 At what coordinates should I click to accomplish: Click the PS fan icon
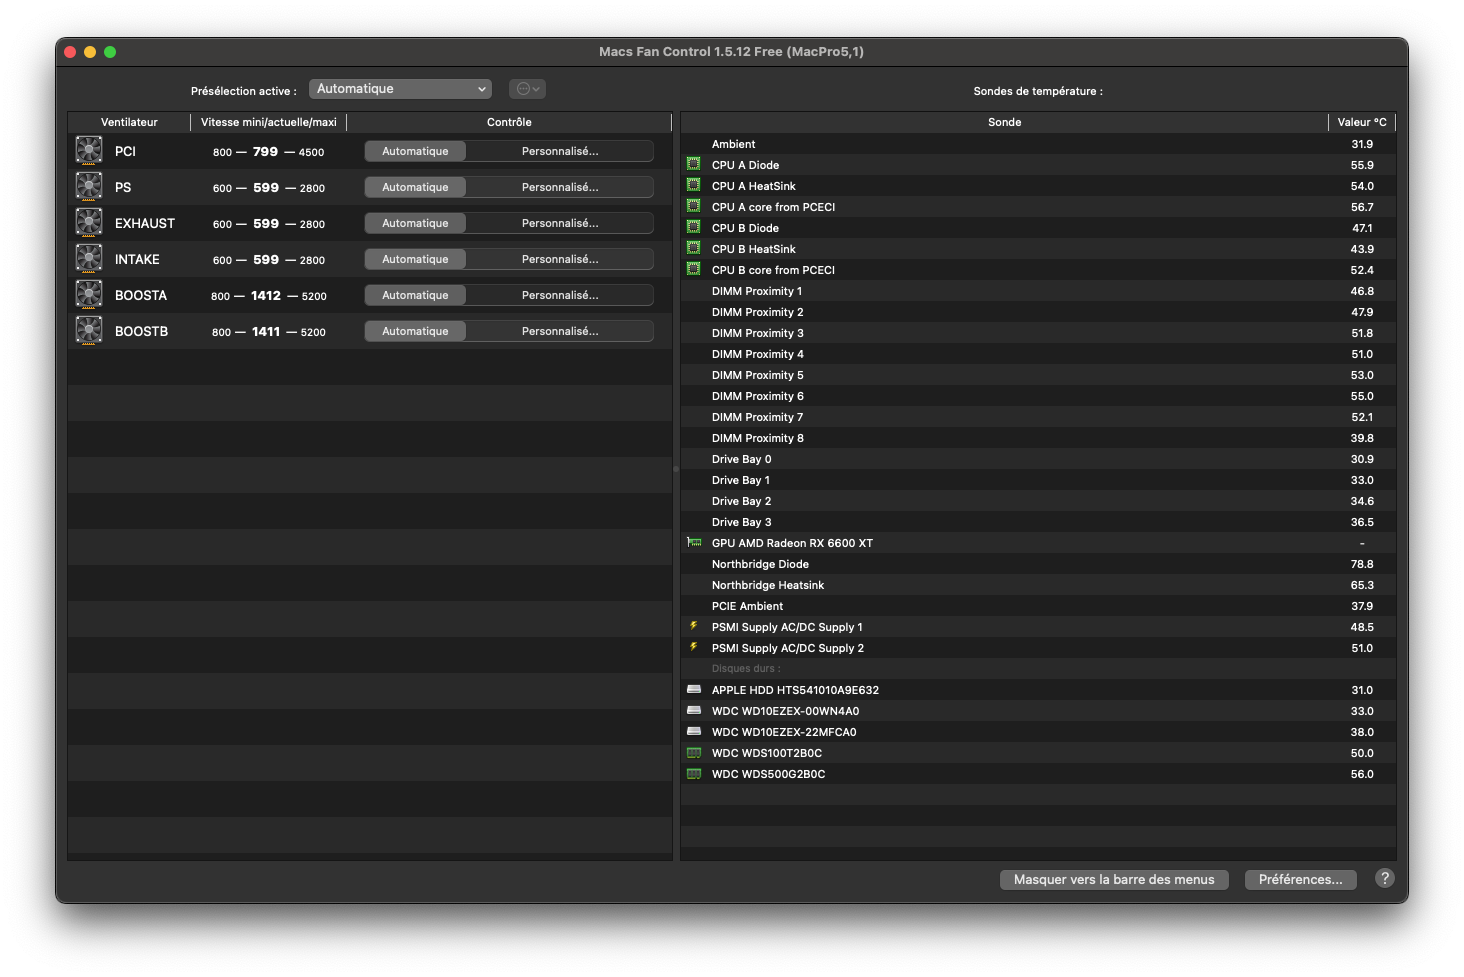[x=89, y=187]
